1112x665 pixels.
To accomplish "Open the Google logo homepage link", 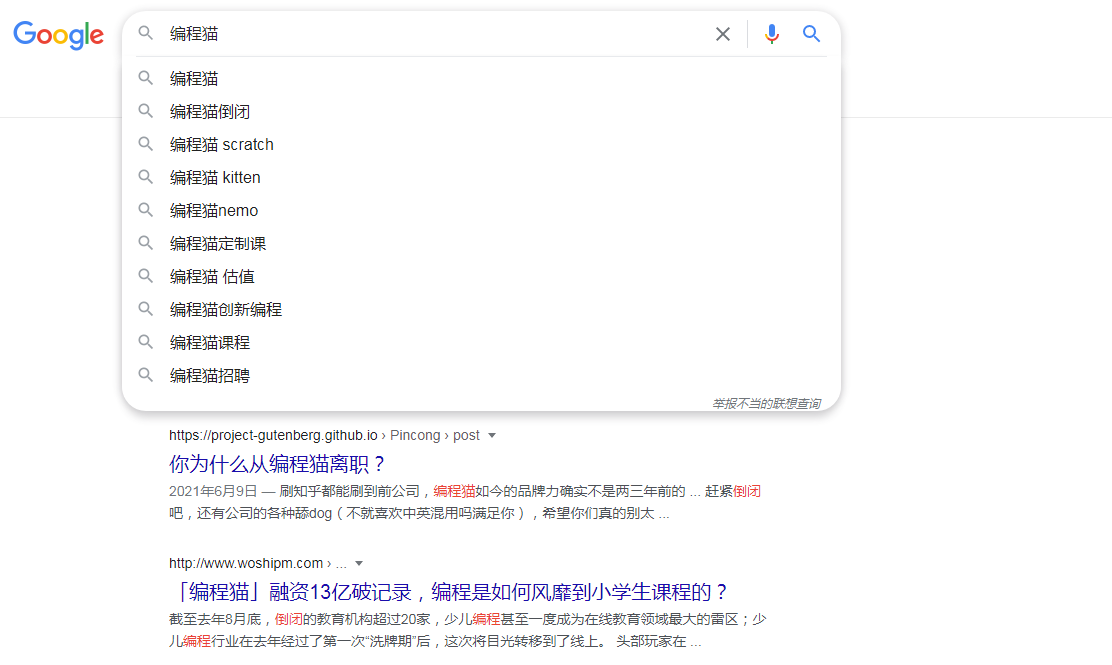I will (x=58, y=35).
